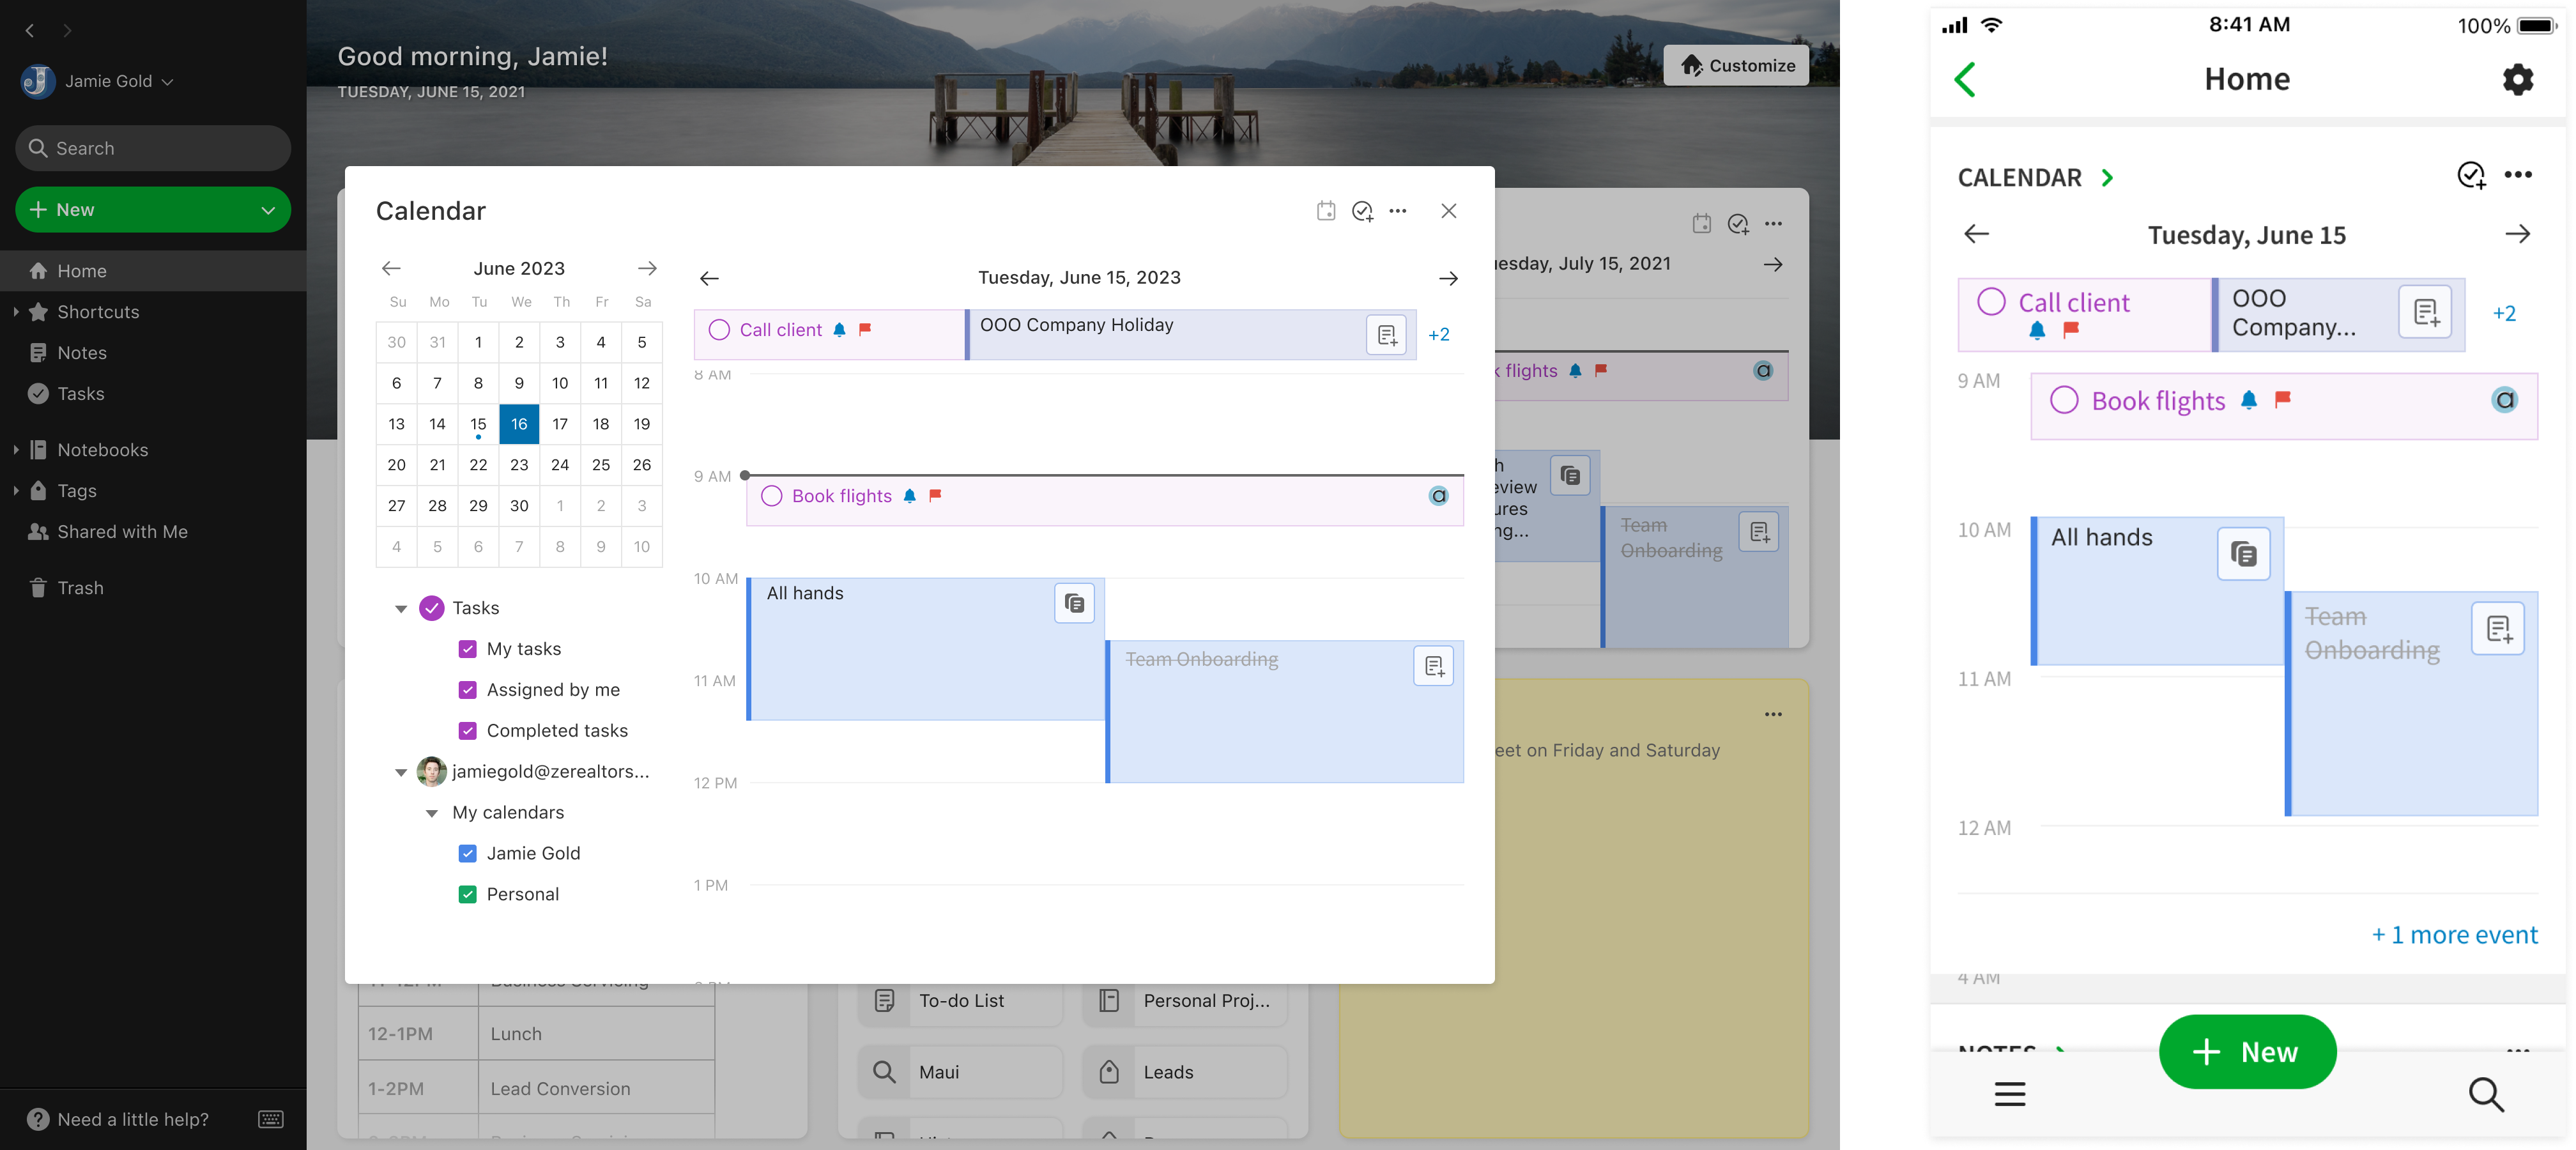Open mobile Calendar widget more options
2576x1150 pixels.
[x=2518, y=175]
